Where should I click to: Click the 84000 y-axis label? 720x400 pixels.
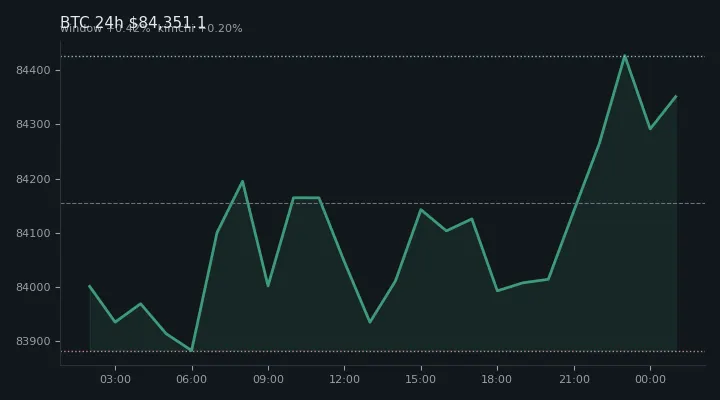point(33,287)
